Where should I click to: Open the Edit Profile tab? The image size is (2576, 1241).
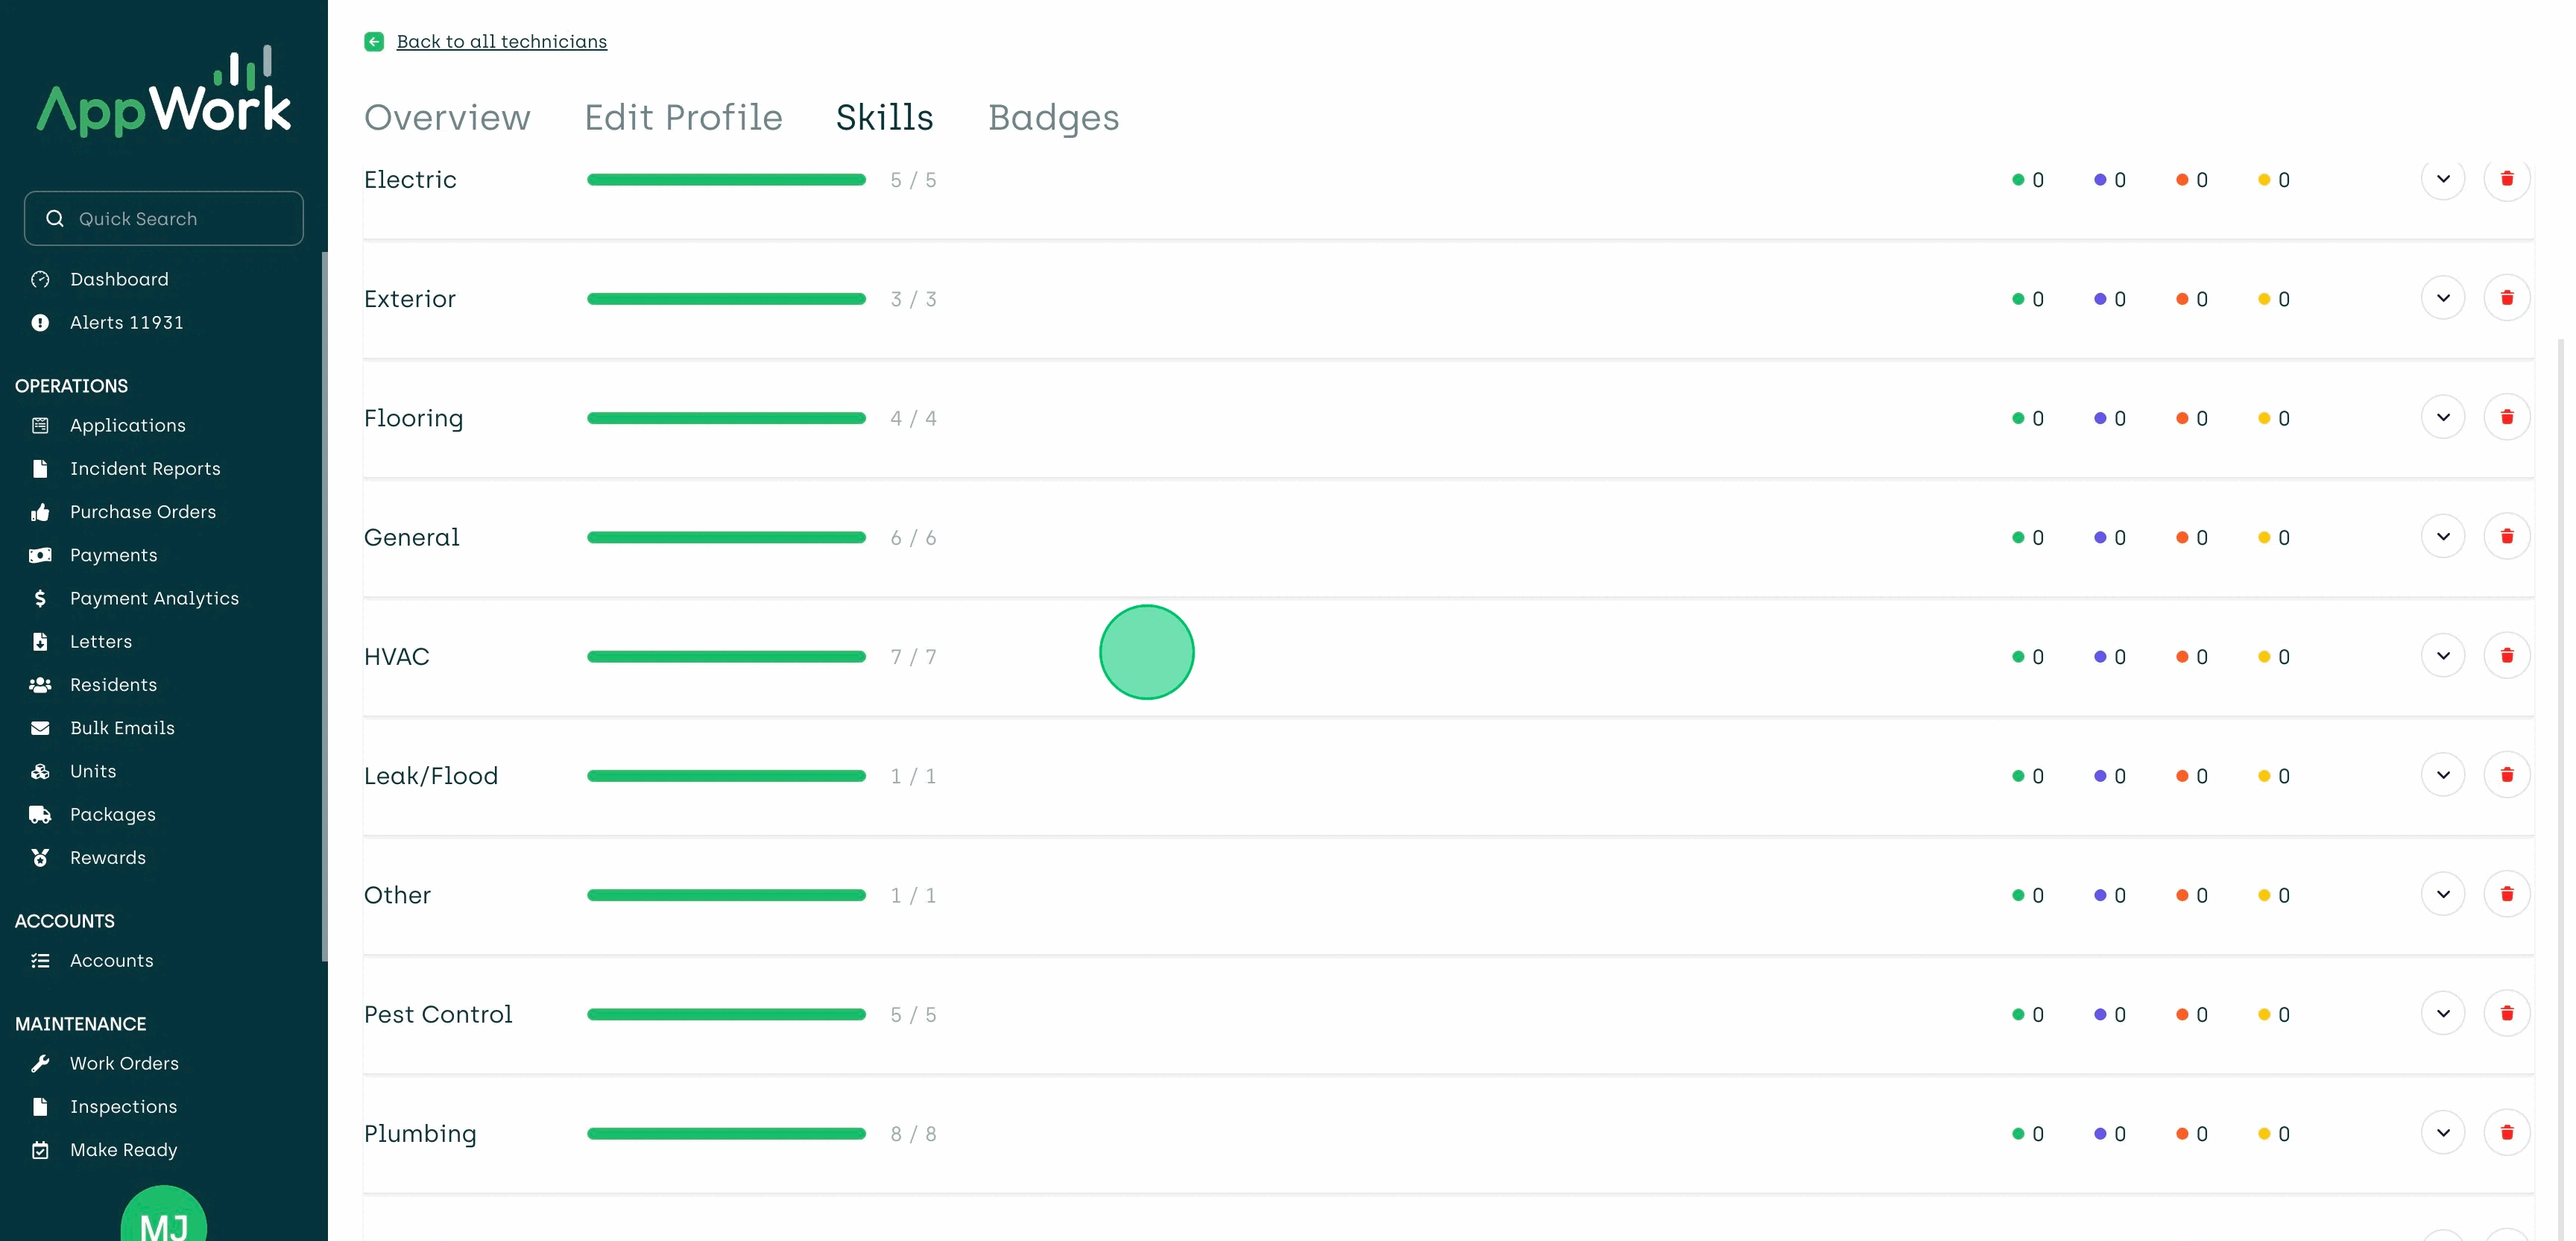(683, 117)
